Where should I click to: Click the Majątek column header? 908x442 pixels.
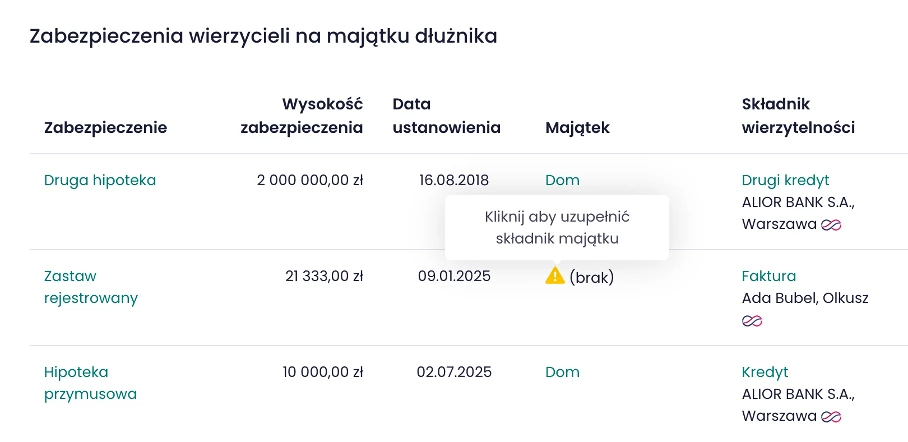(577, 128)
